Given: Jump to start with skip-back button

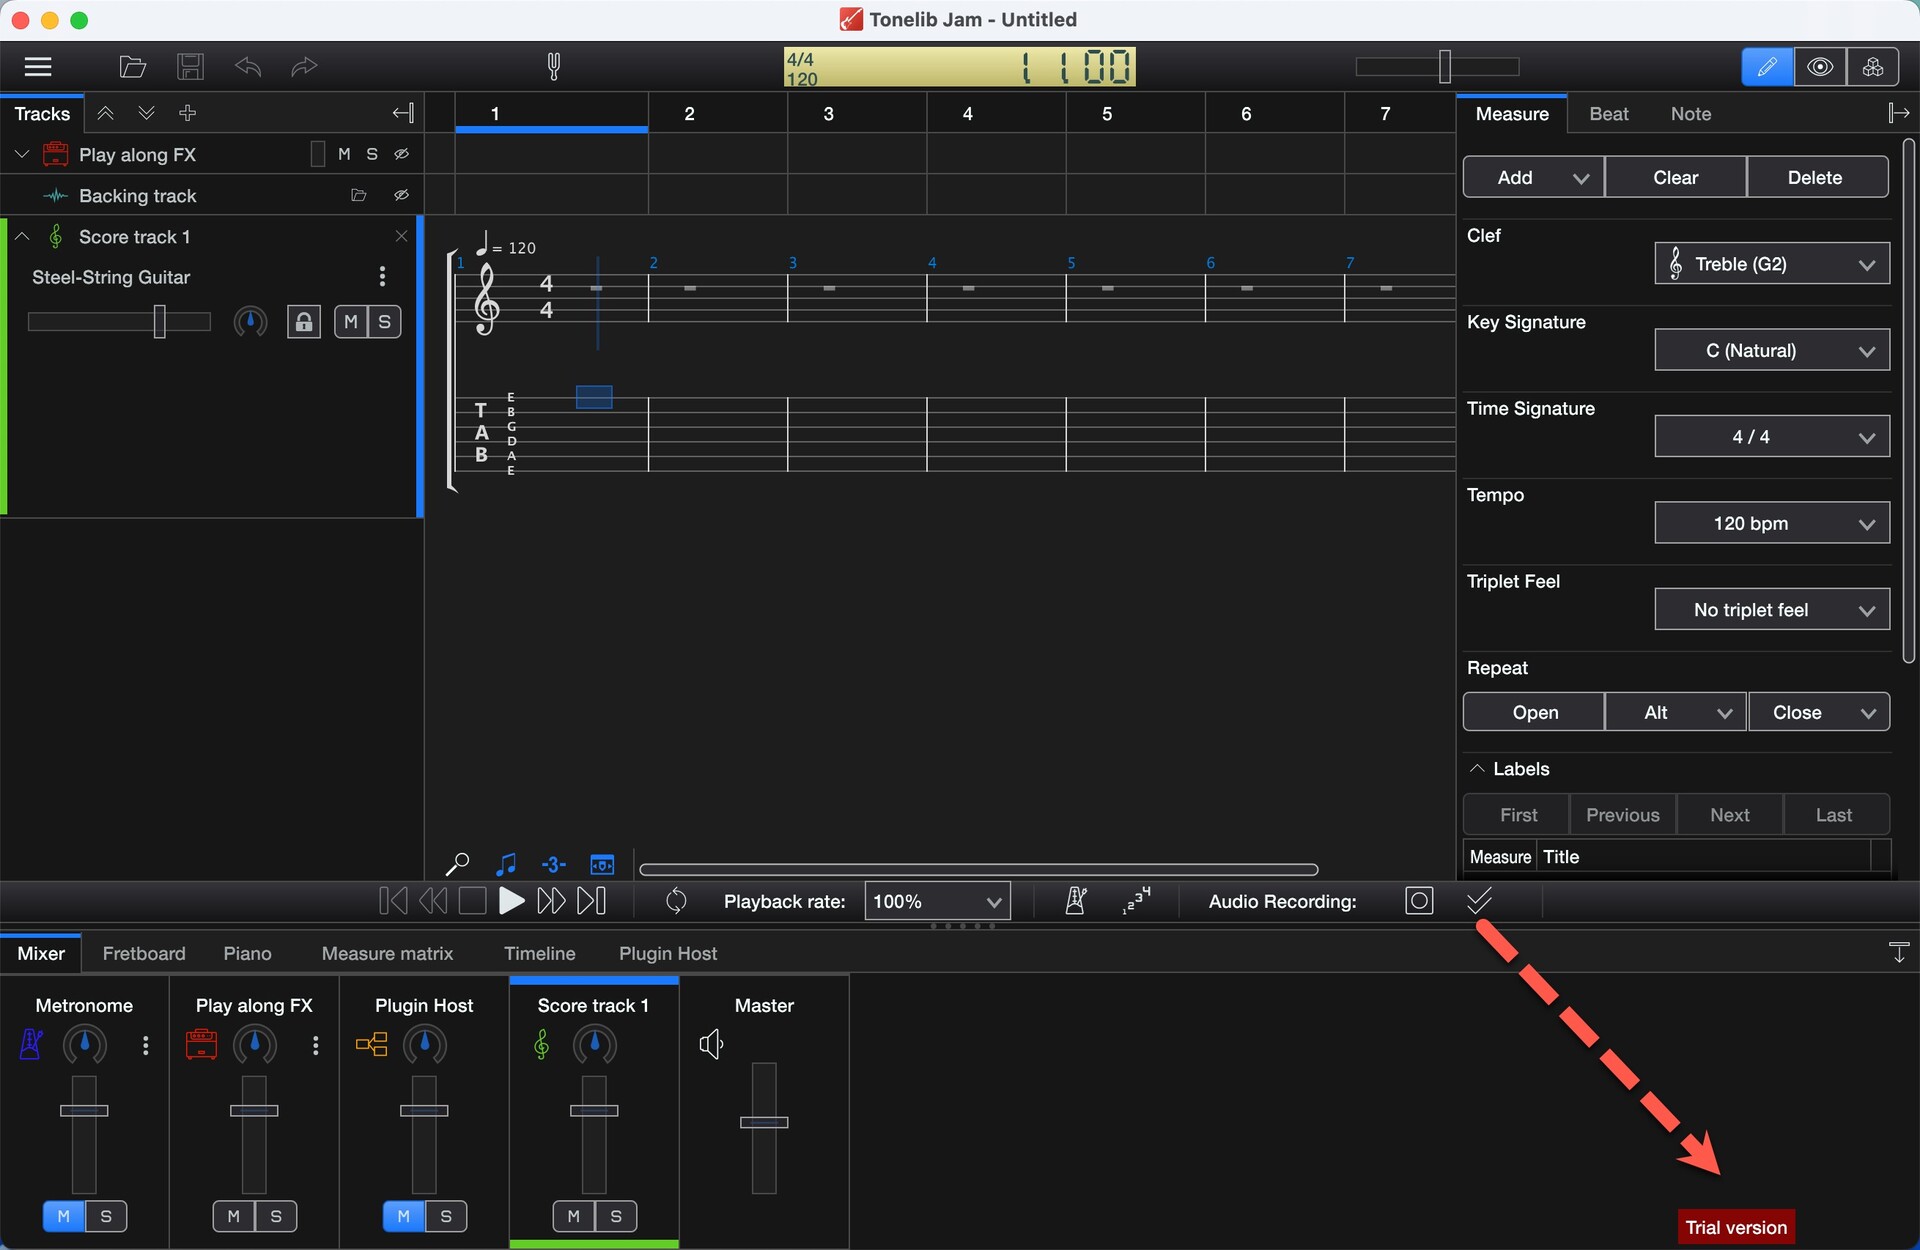Looking at the screenshot, I should point(393,901).
